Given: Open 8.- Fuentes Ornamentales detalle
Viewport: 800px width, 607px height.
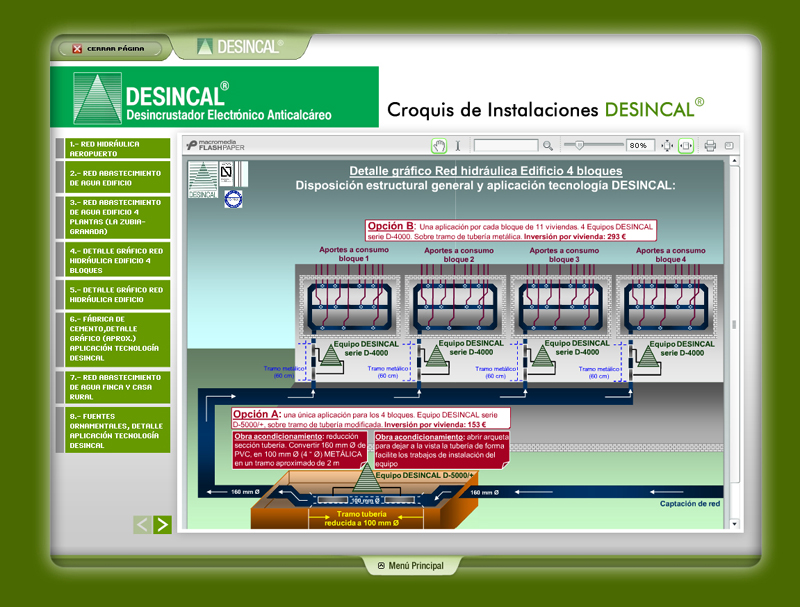Looking at the screenshot, I should pos(117,431).
